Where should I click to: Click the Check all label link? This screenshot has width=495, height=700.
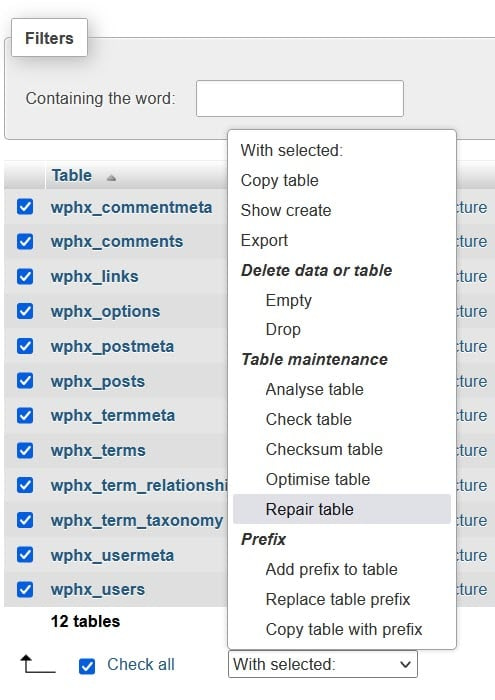click(141, 664)
